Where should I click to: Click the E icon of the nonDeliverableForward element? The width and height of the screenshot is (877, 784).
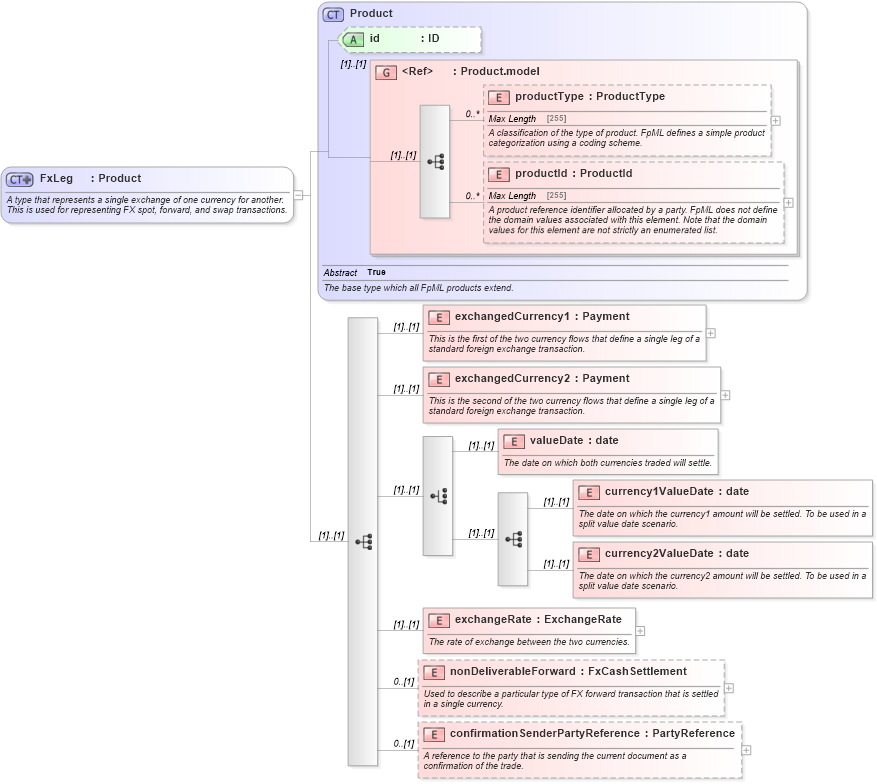coord(433,673)
